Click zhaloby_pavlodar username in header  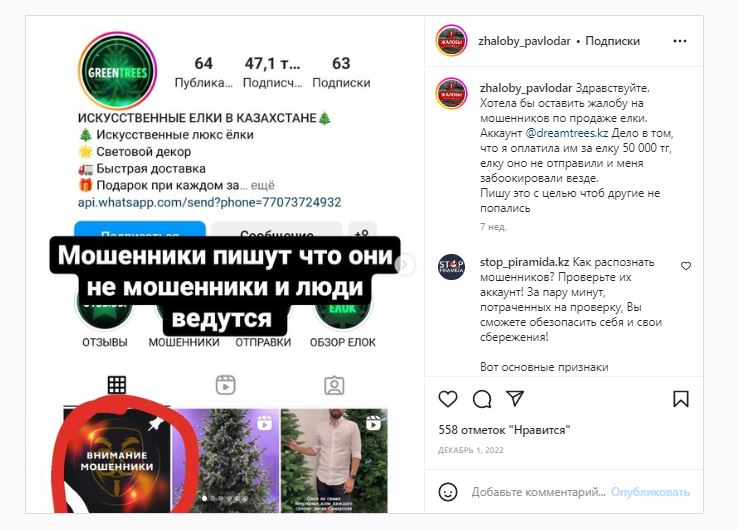click(524, 41)
